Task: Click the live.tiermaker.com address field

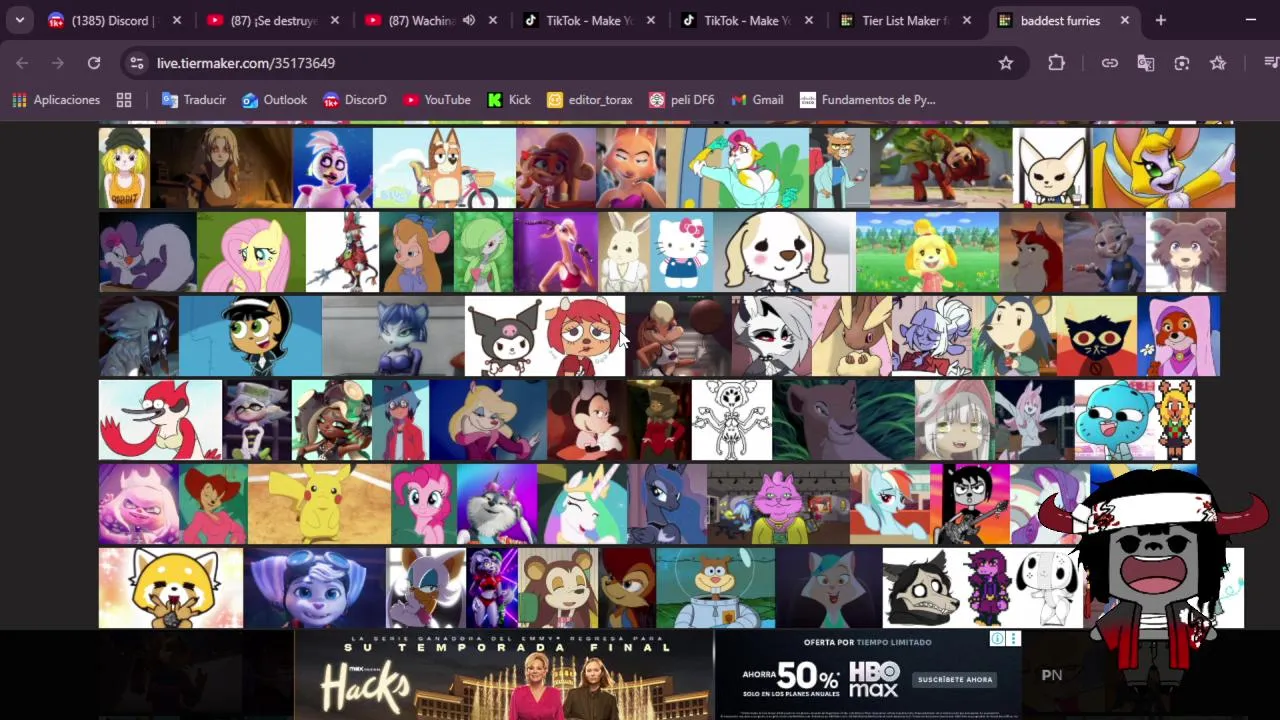Action: click(x=570, y=63)
